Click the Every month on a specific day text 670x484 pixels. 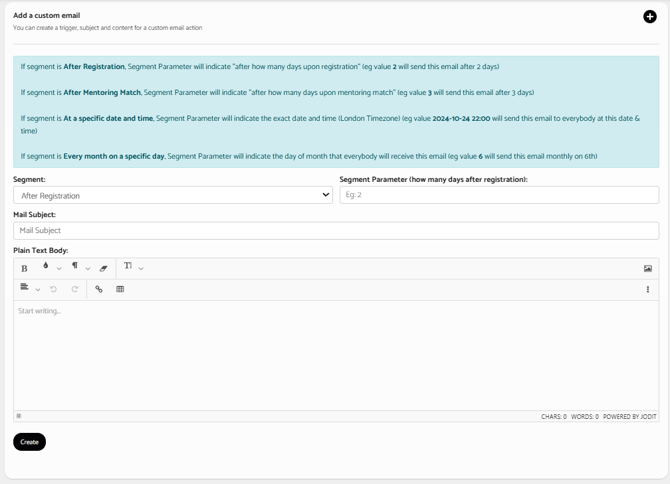click(114, 156)
